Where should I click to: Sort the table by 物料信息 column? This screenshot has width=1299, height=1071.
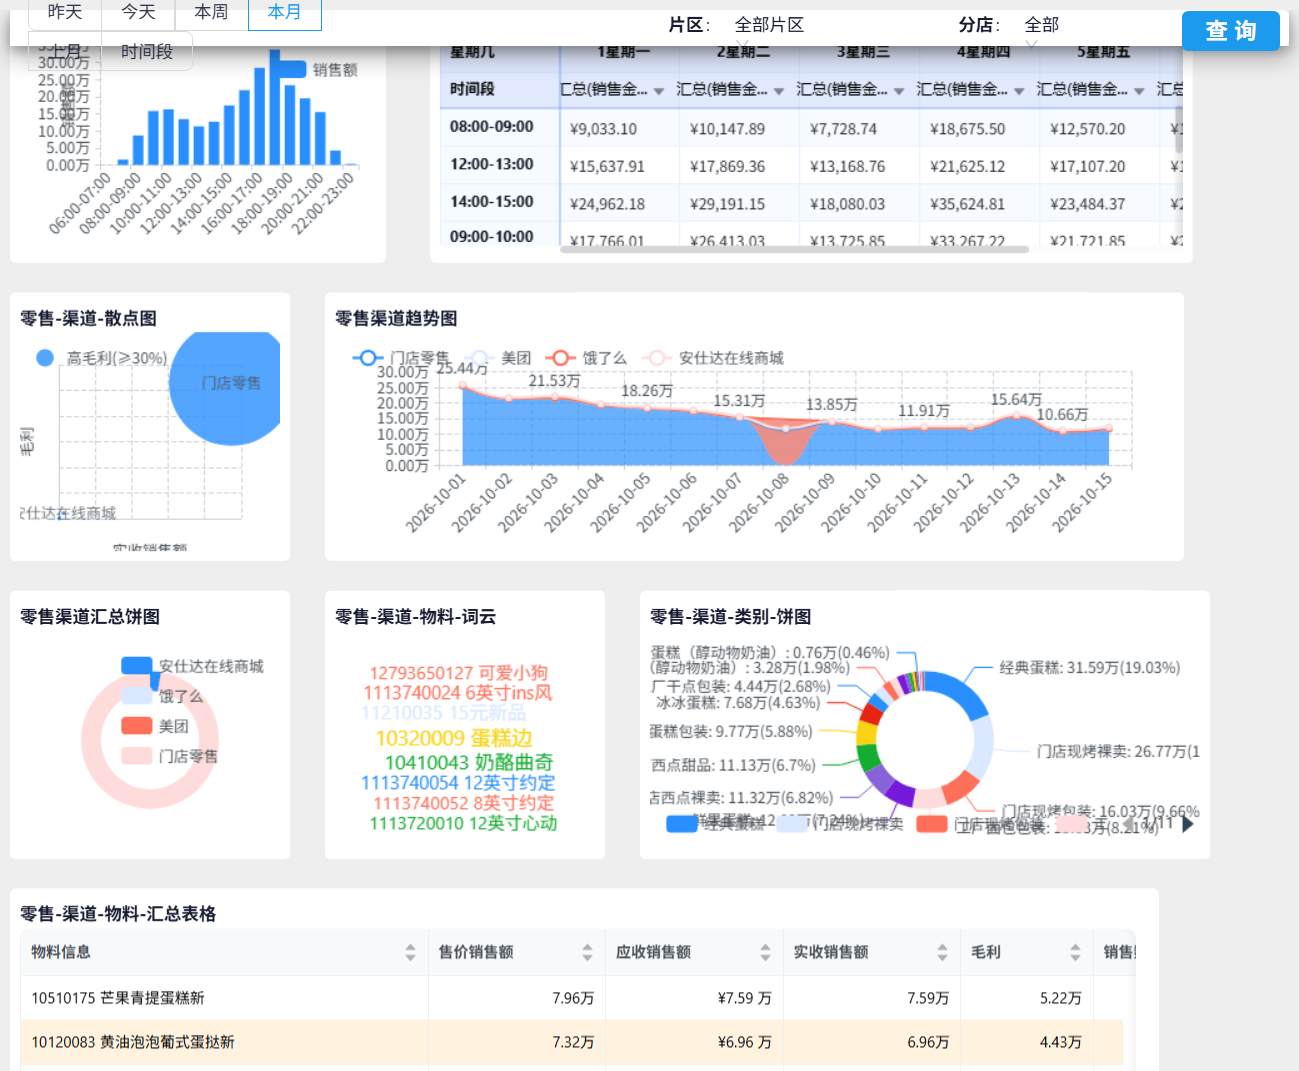point(410,953)
